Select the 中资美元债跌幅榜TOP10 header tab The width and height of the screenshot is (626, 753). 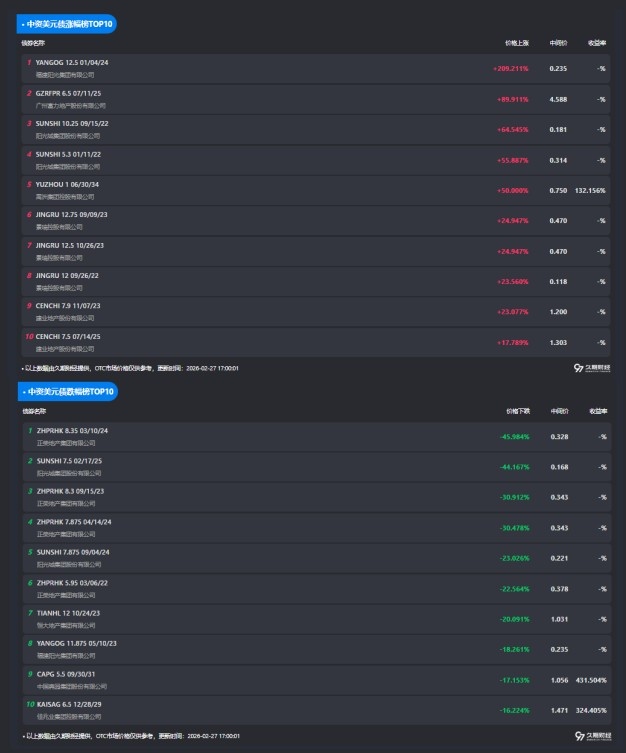[68, 391]
